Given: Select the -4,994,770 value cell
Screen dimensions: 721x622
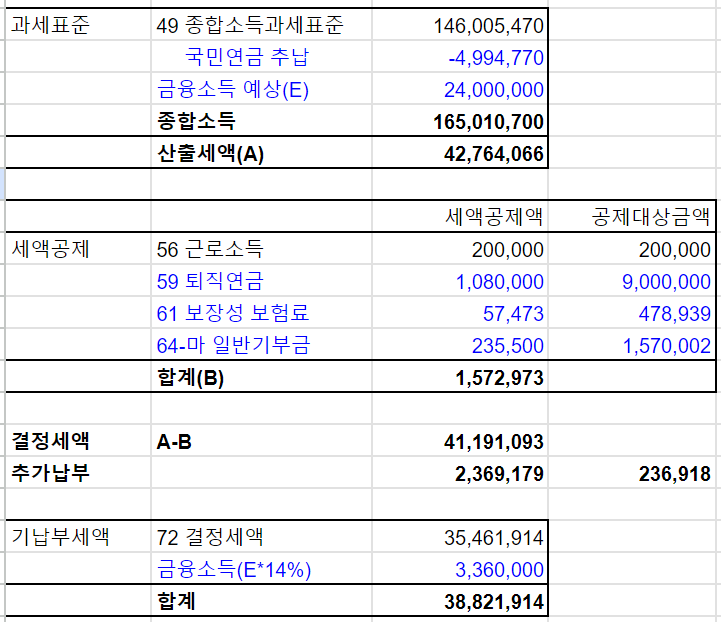Looking at the screenshot, I should pos(460,56).
